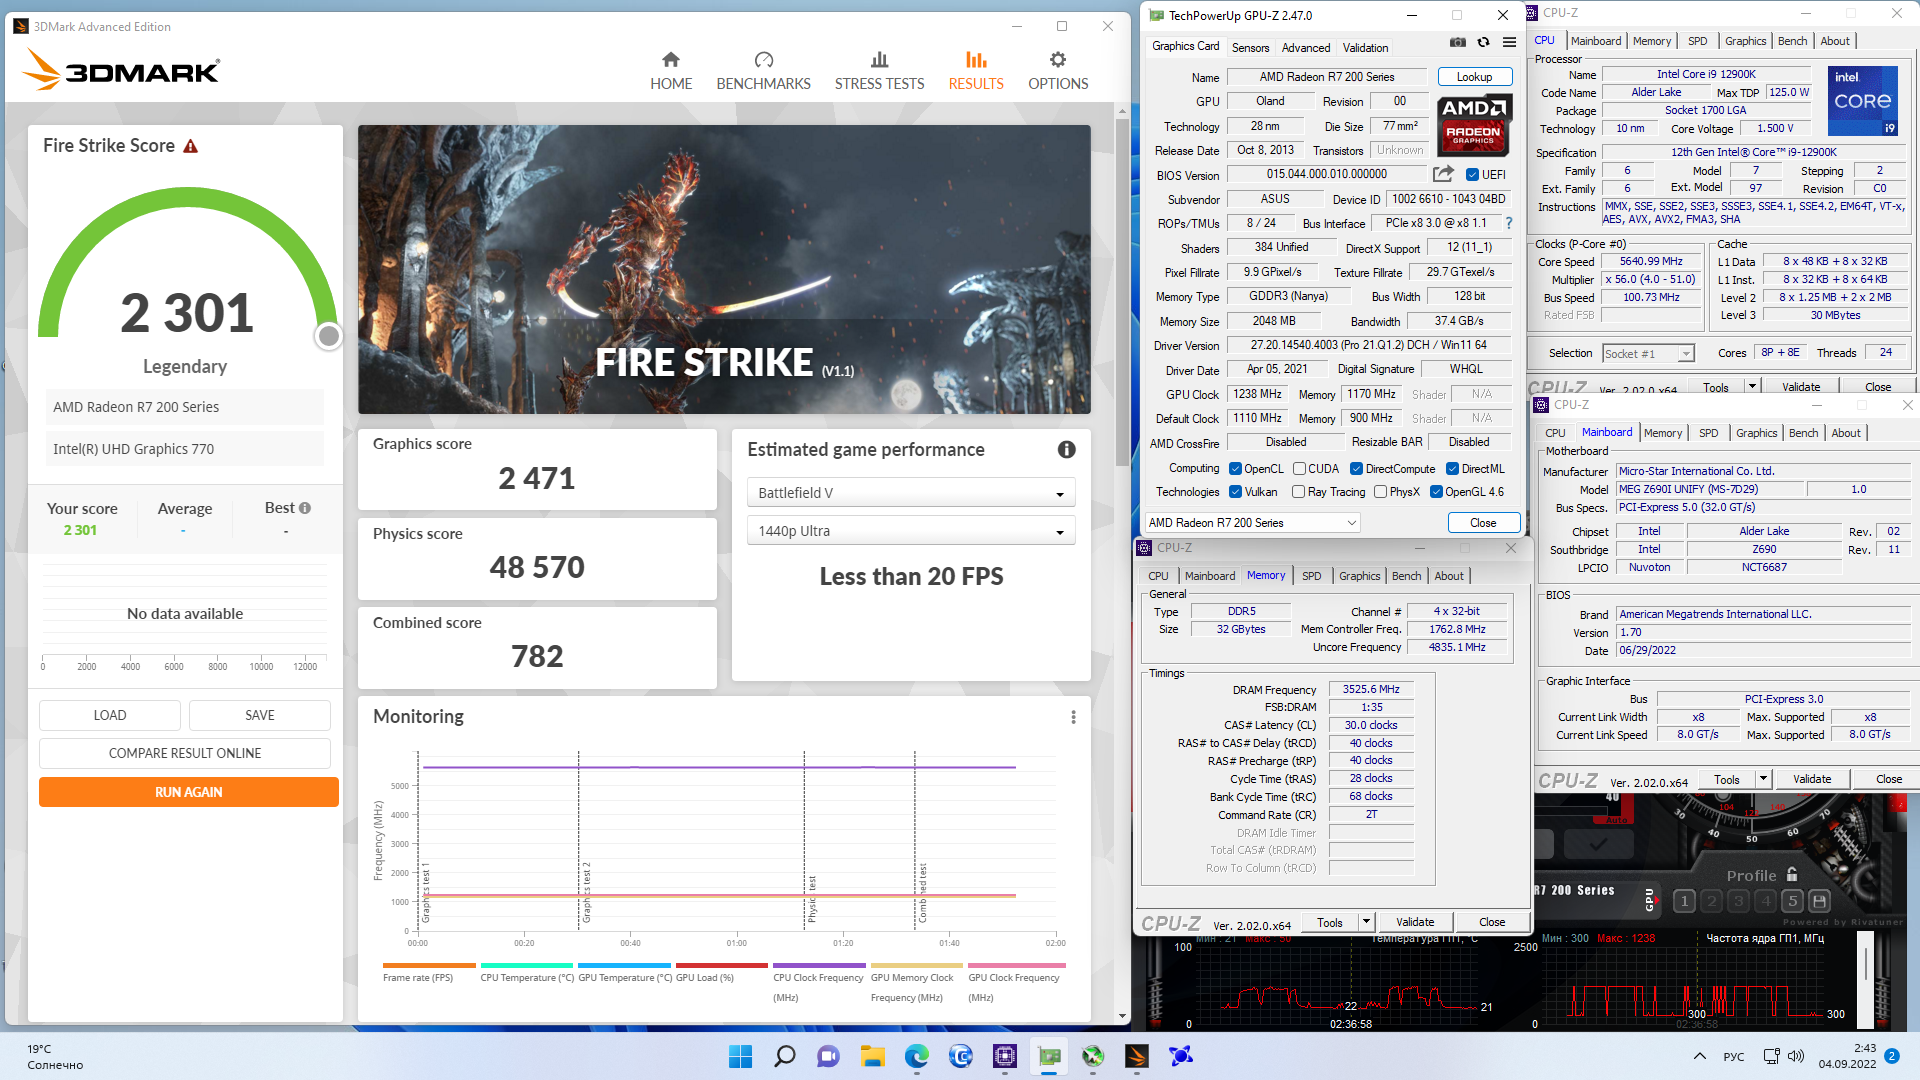Click the Lookup button in GPU-Z
Image resolution: width=1920 pixels, height=1080 pixels.
click(1474, 77)
